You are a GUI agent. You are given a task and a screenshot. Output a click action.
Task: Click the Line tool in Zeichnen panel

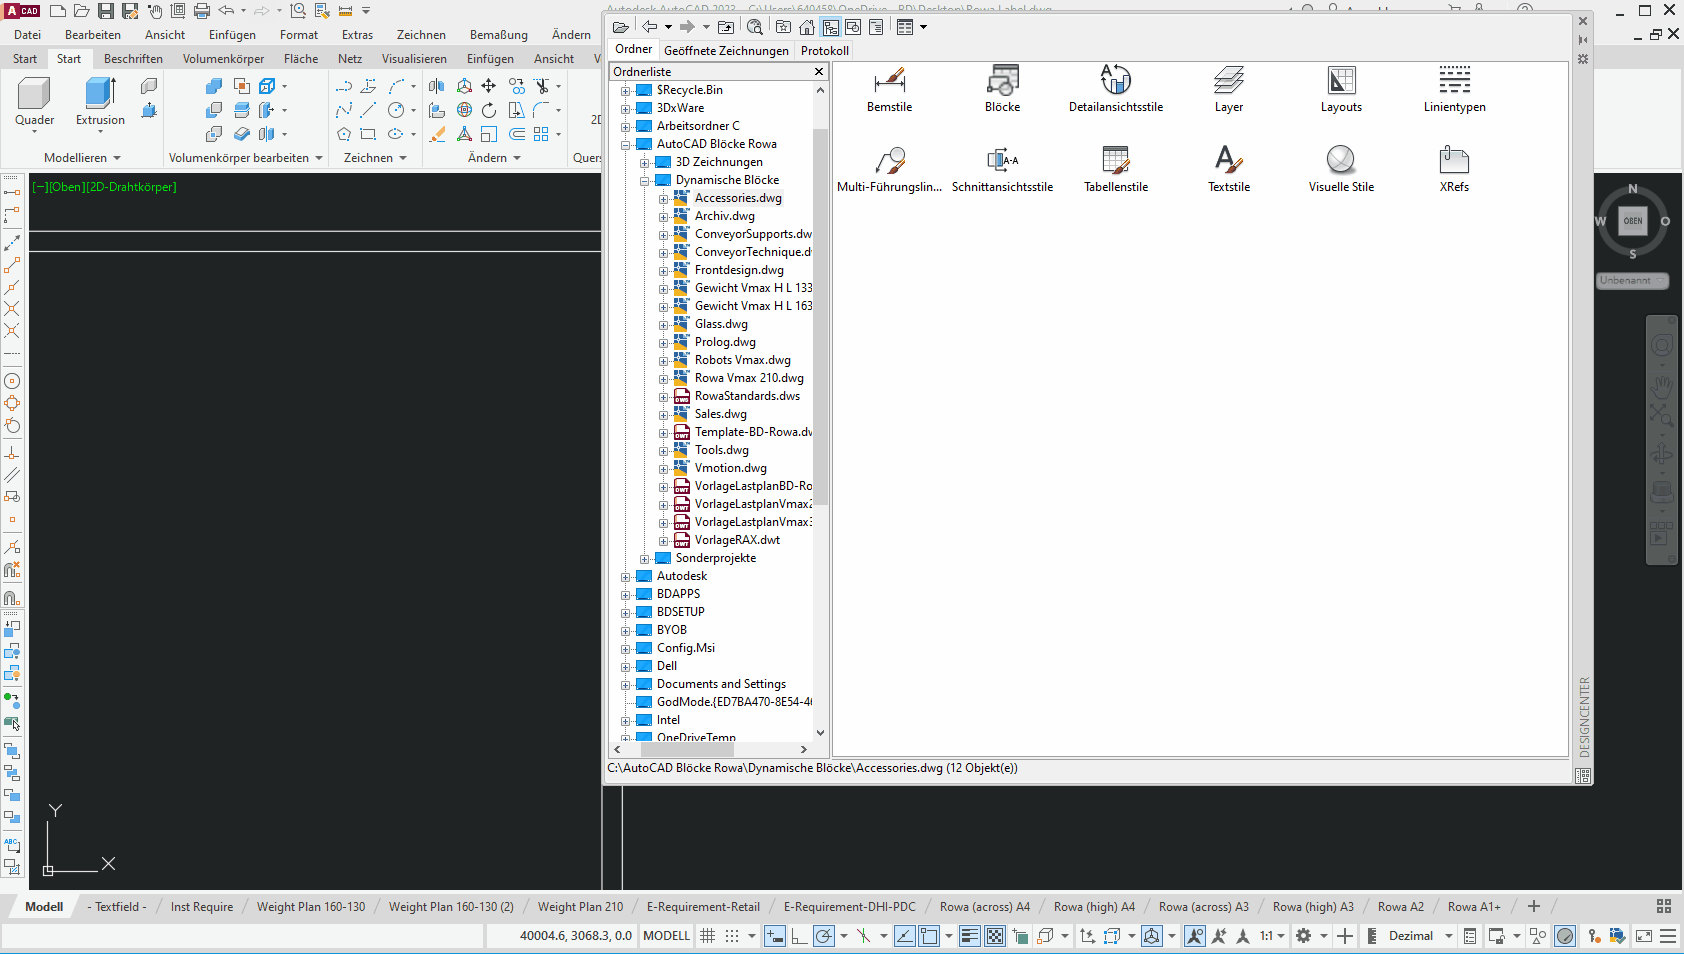[x=368, y=110]
